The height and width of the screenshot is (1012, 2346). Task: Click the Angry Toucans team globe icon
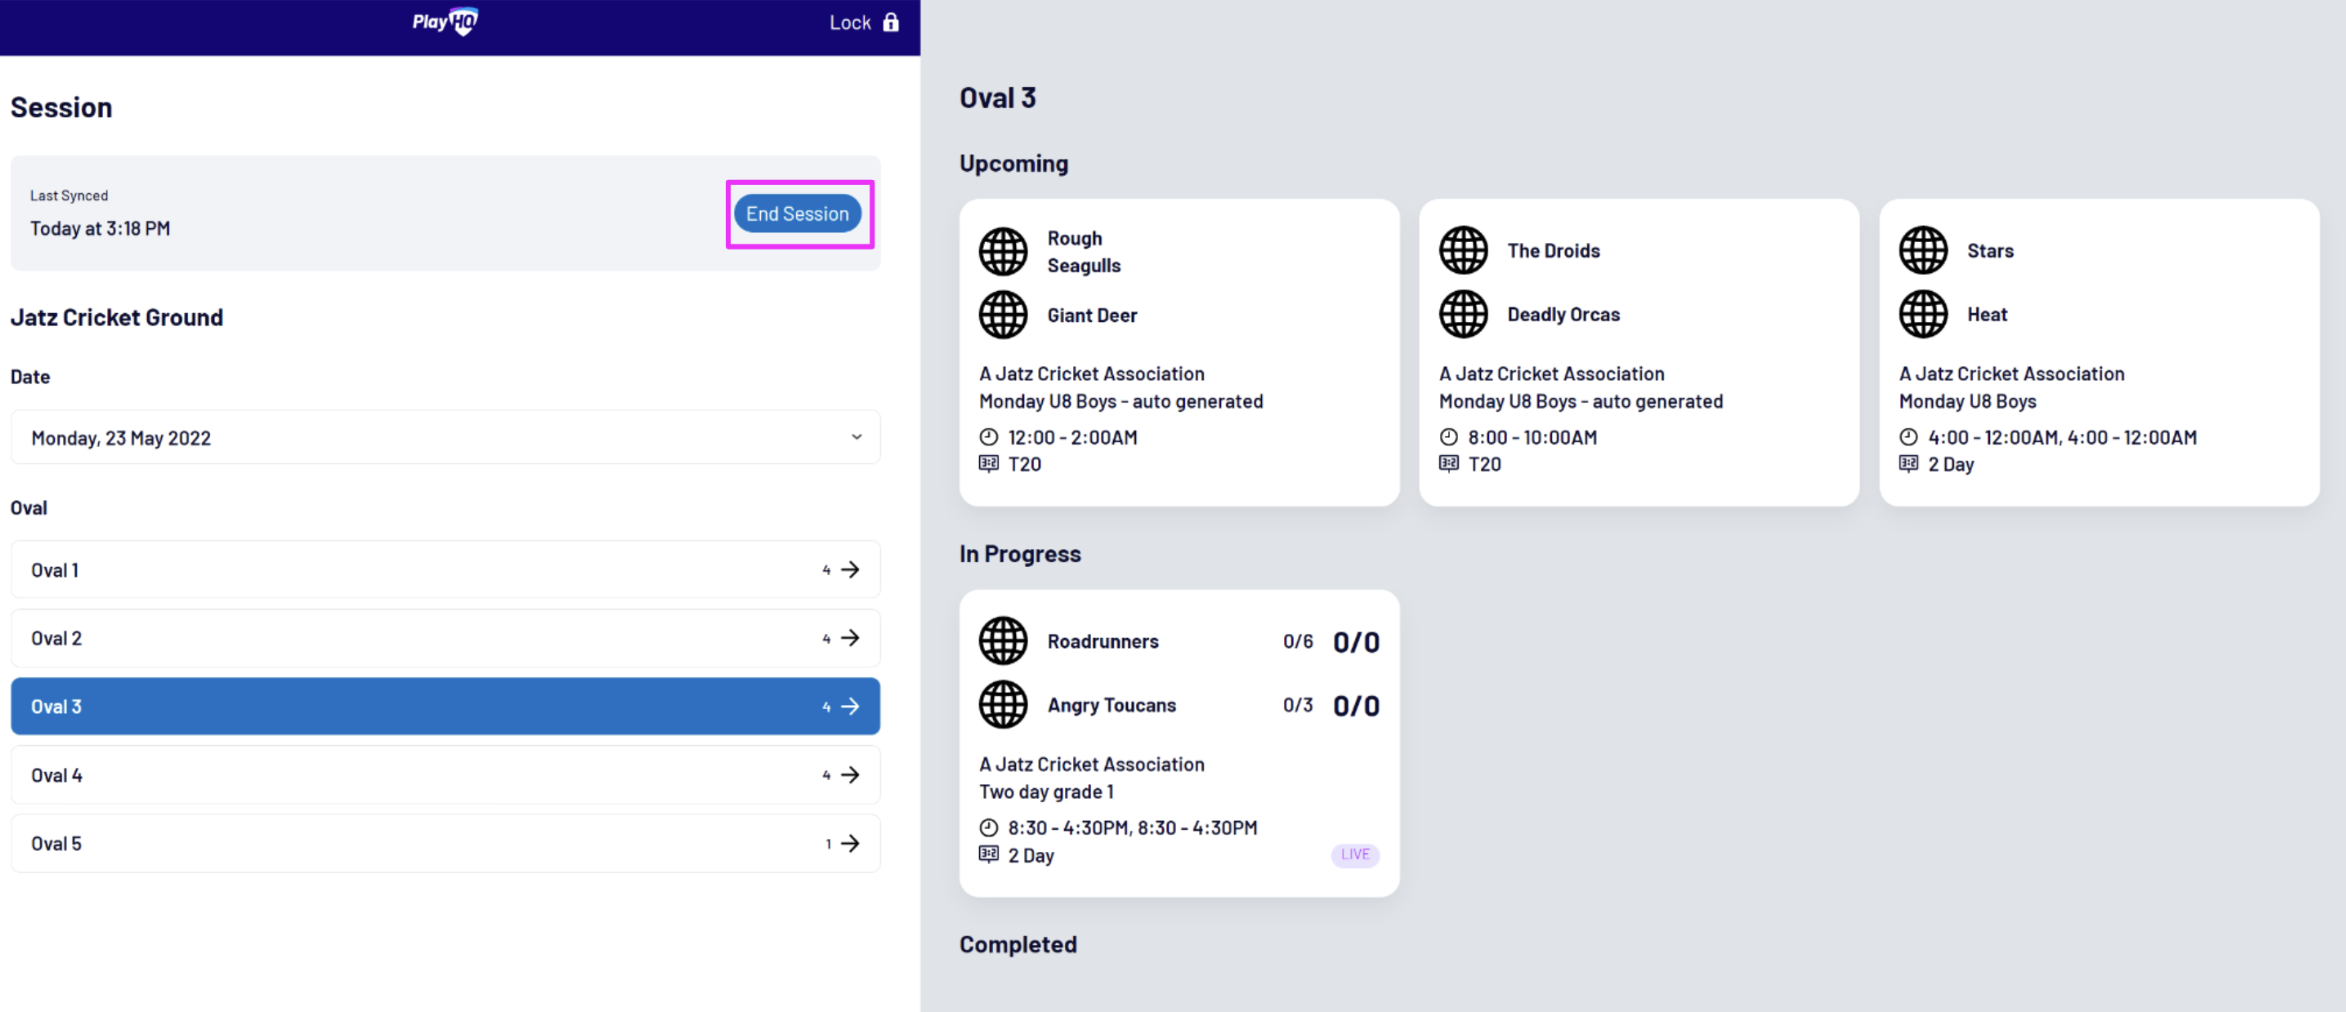tap(1003, 705)
